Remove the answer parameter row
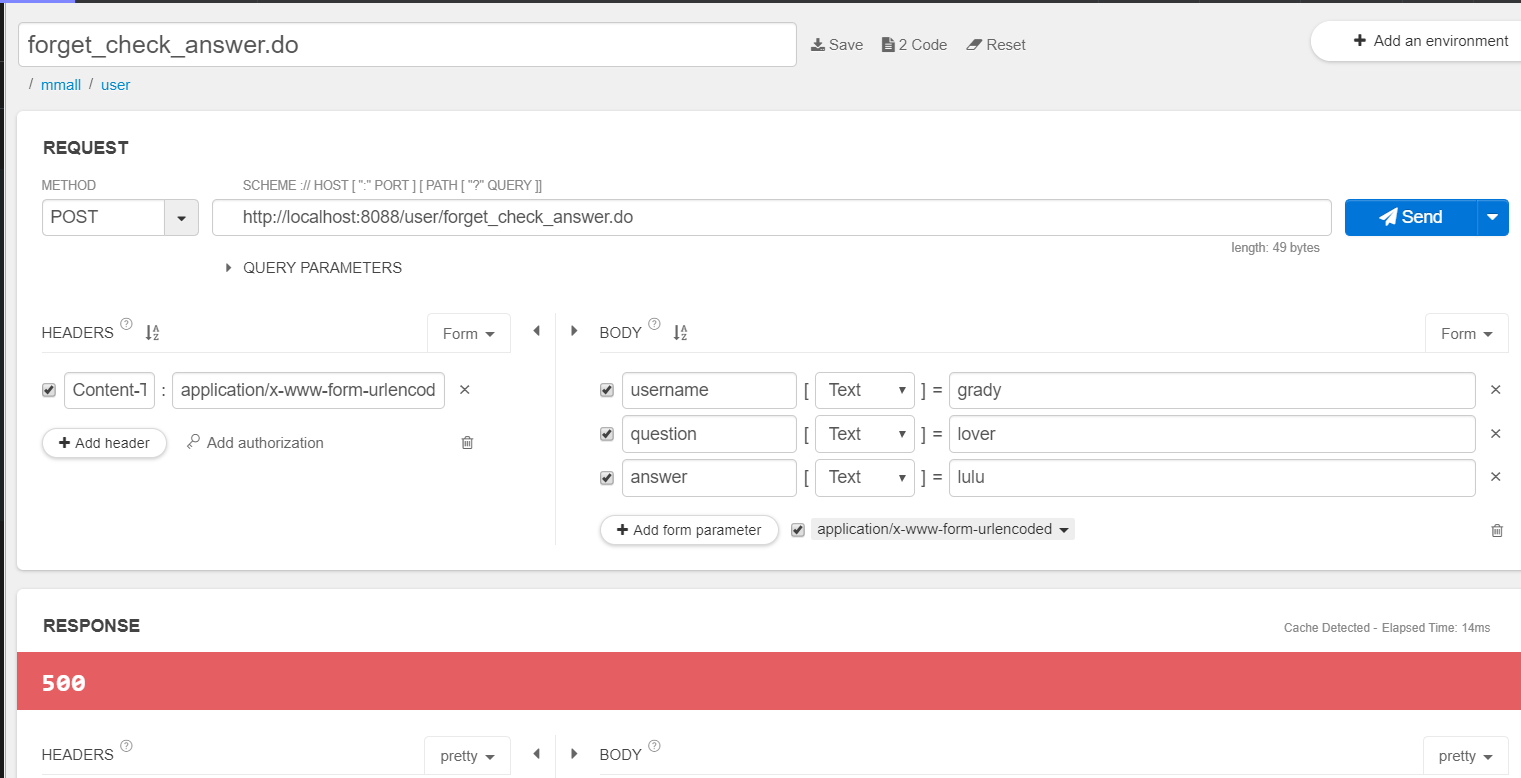 (x=1496, y=477)
